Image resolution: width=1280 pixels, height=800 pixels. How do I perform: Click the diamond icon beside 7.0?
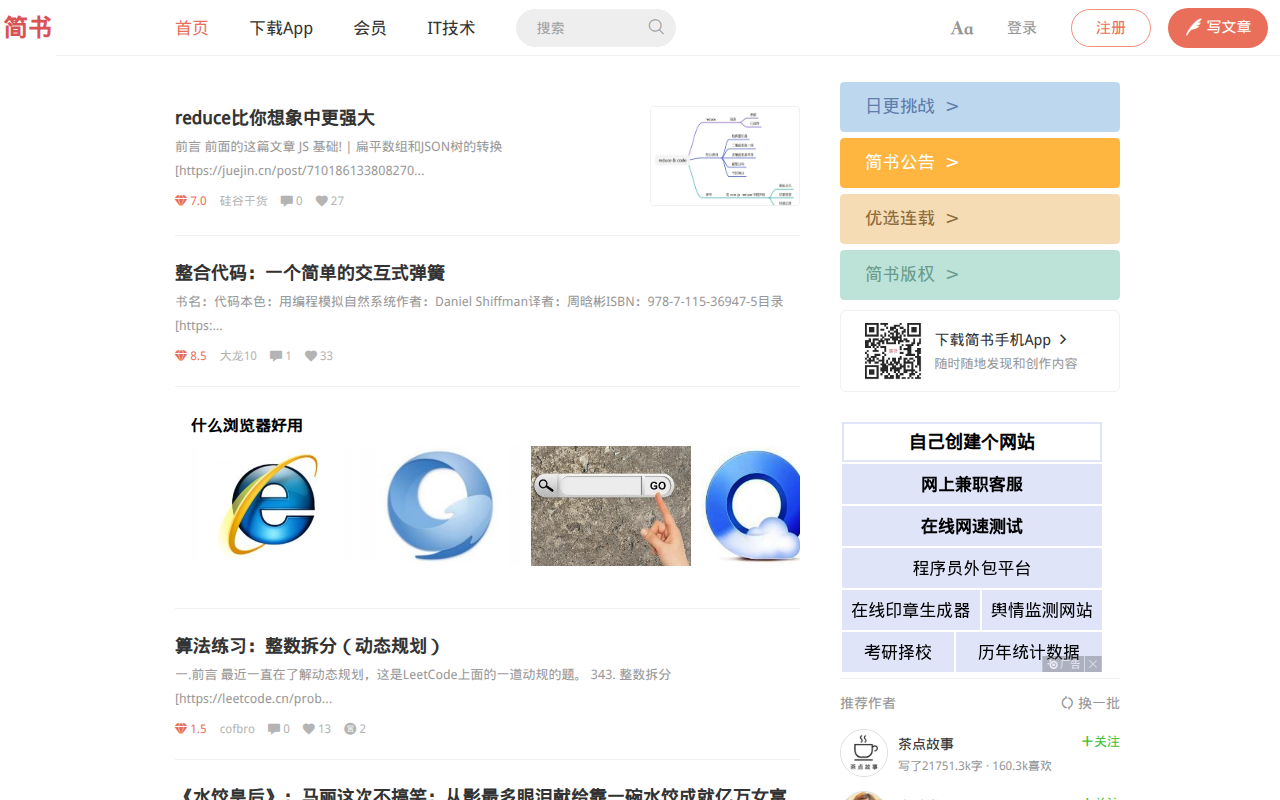(x=181, y=201)
